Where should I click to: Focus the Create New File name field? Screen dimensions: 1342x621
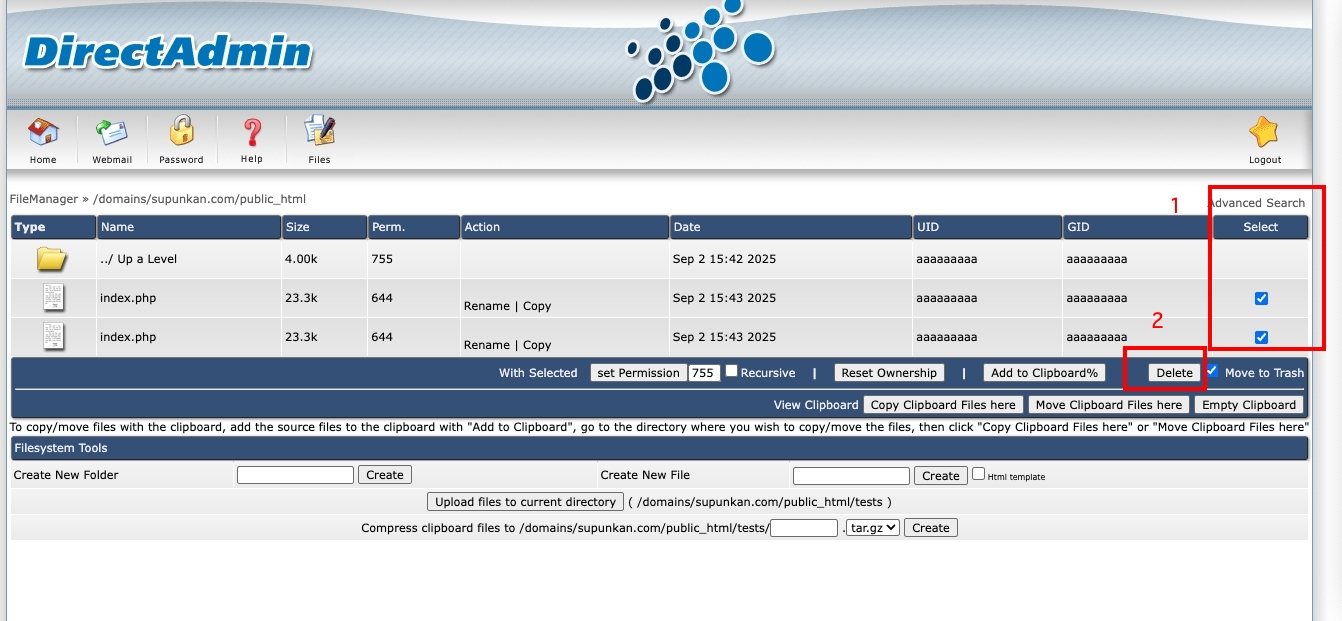click(x=851, y=476)
